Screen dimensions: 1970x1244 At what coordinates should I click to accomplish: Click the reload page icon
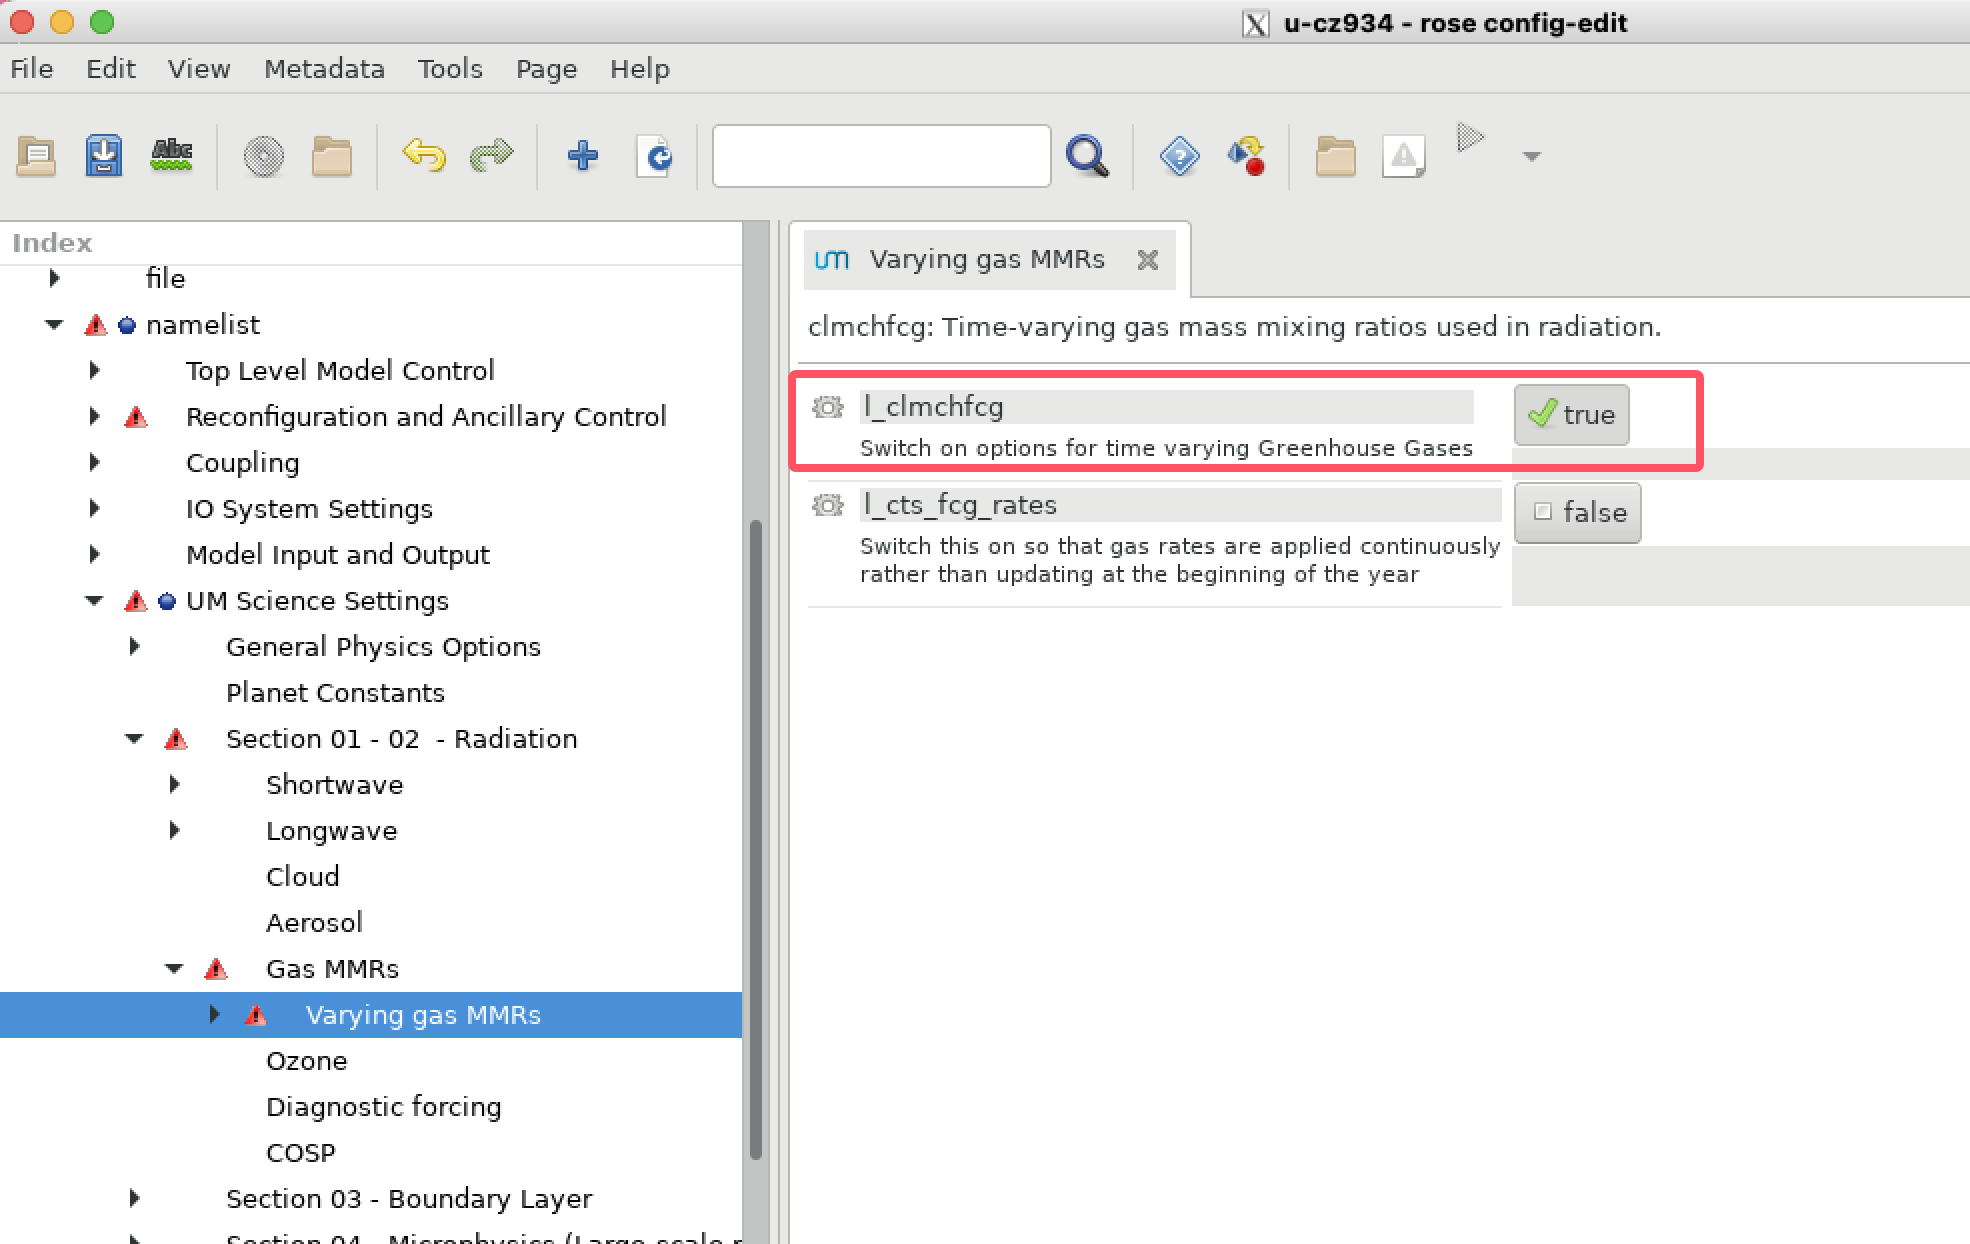[x=655, y=156]
